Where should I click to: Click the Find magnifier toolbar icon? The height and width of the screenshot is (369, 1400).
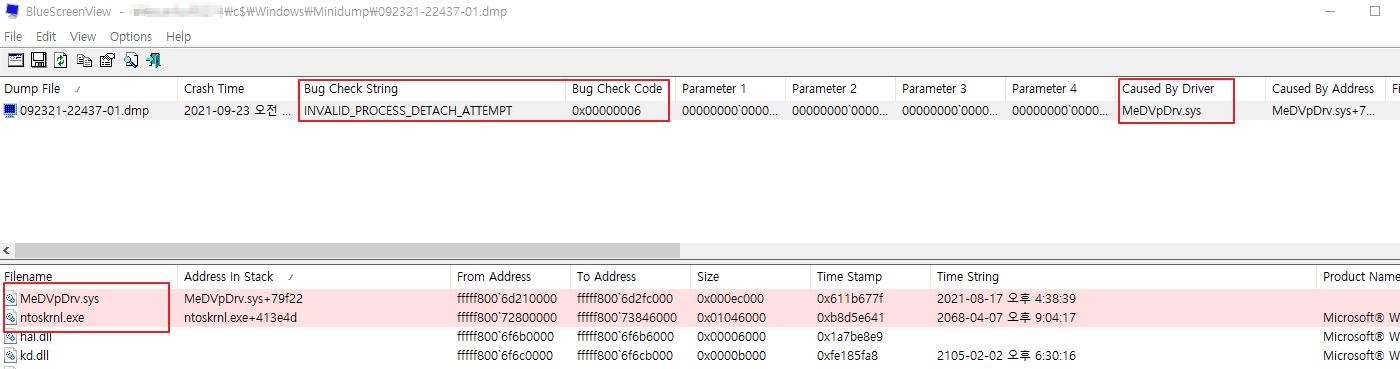pos(131,60)
